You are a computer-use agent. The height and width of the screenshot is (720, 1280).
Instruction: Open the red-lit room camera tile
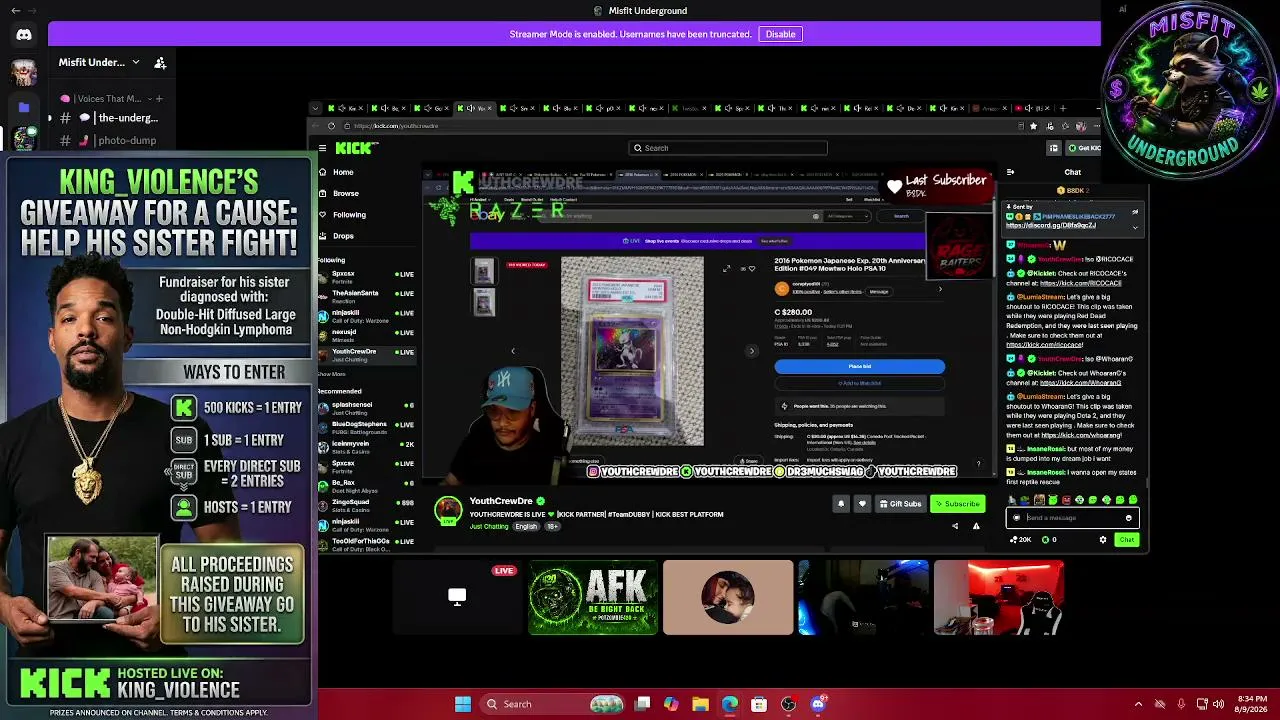(x=999, y=598)
